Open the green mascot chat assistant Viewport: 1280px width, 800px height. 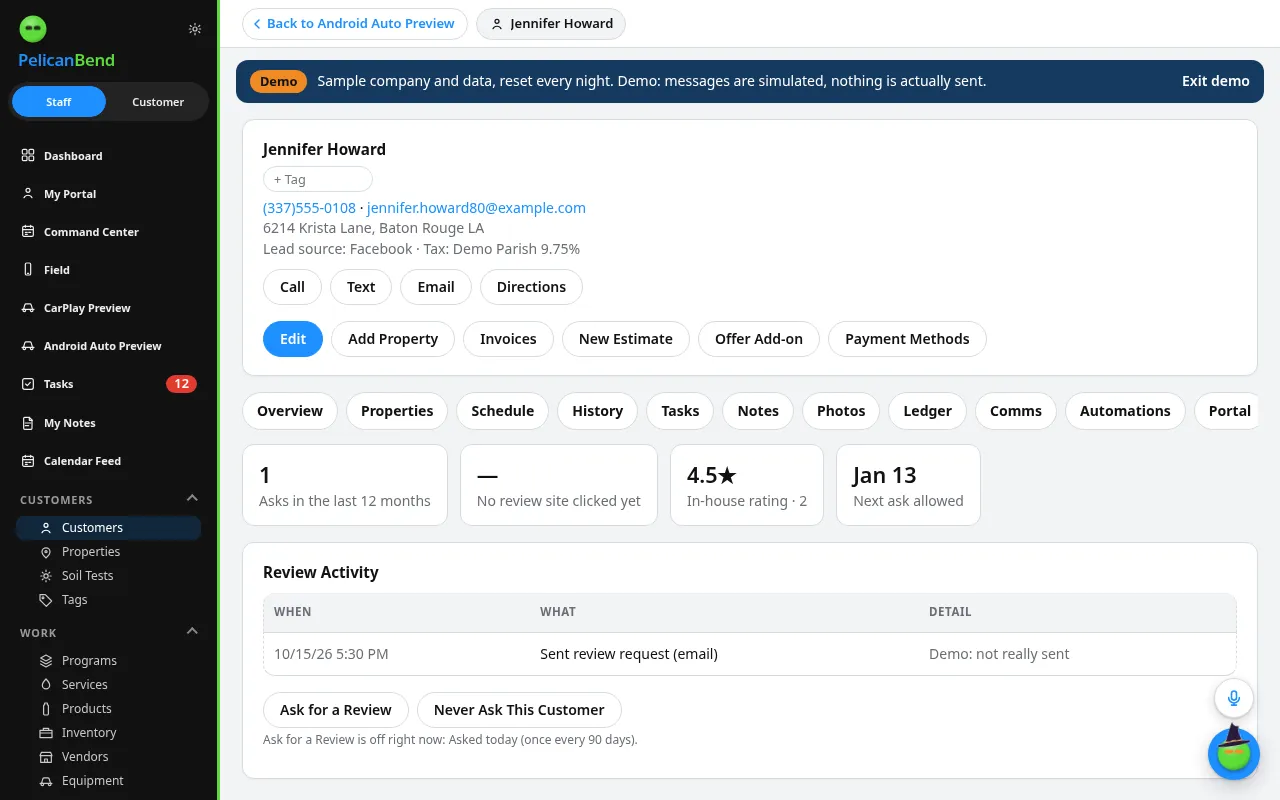(x=1234, y=753)
